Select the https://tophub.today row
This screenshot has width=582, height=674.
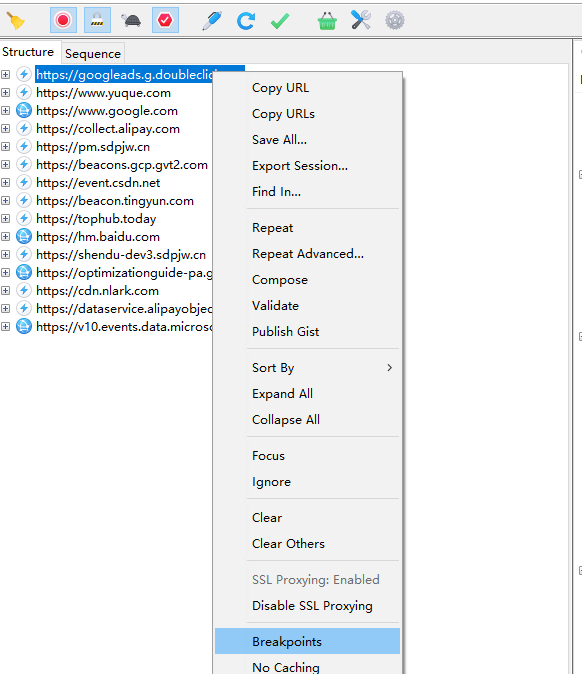click(x=96, y=219)
